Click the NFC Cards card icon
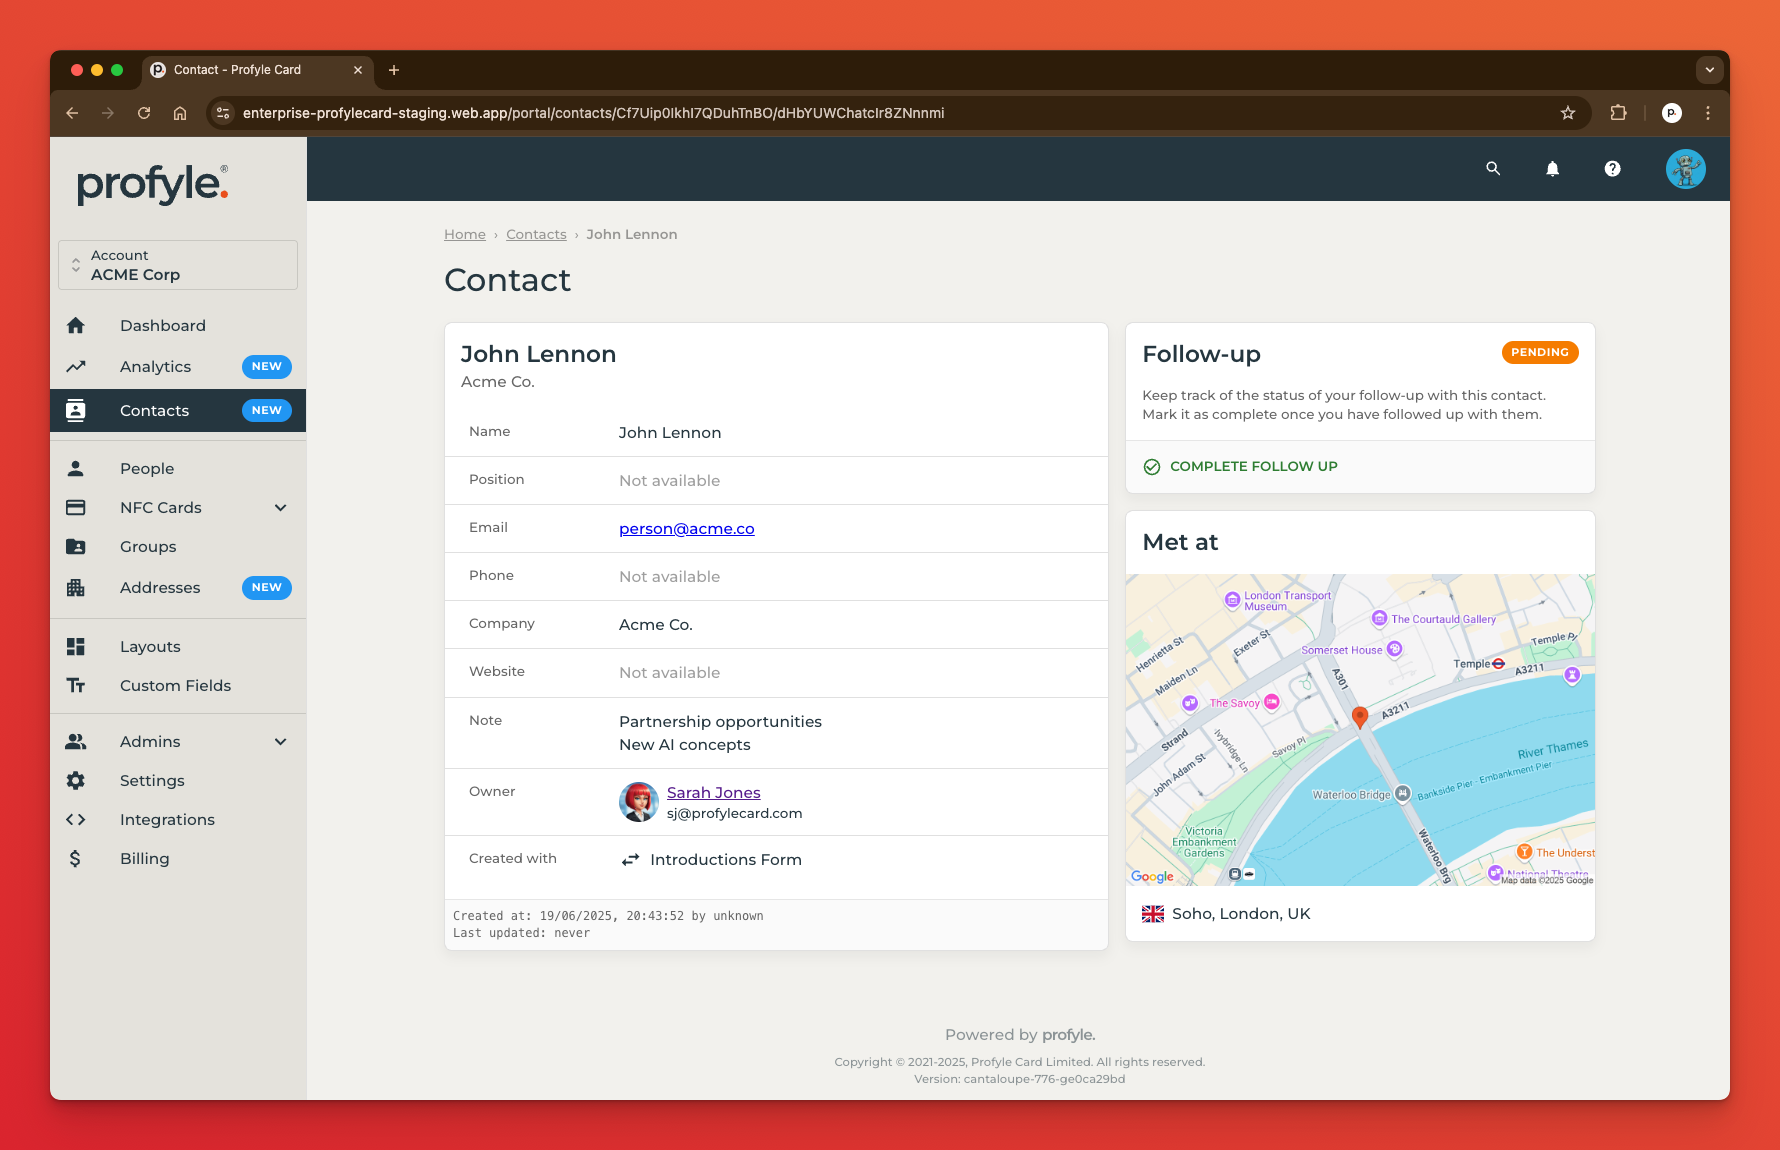 click(x=76, y=507)
